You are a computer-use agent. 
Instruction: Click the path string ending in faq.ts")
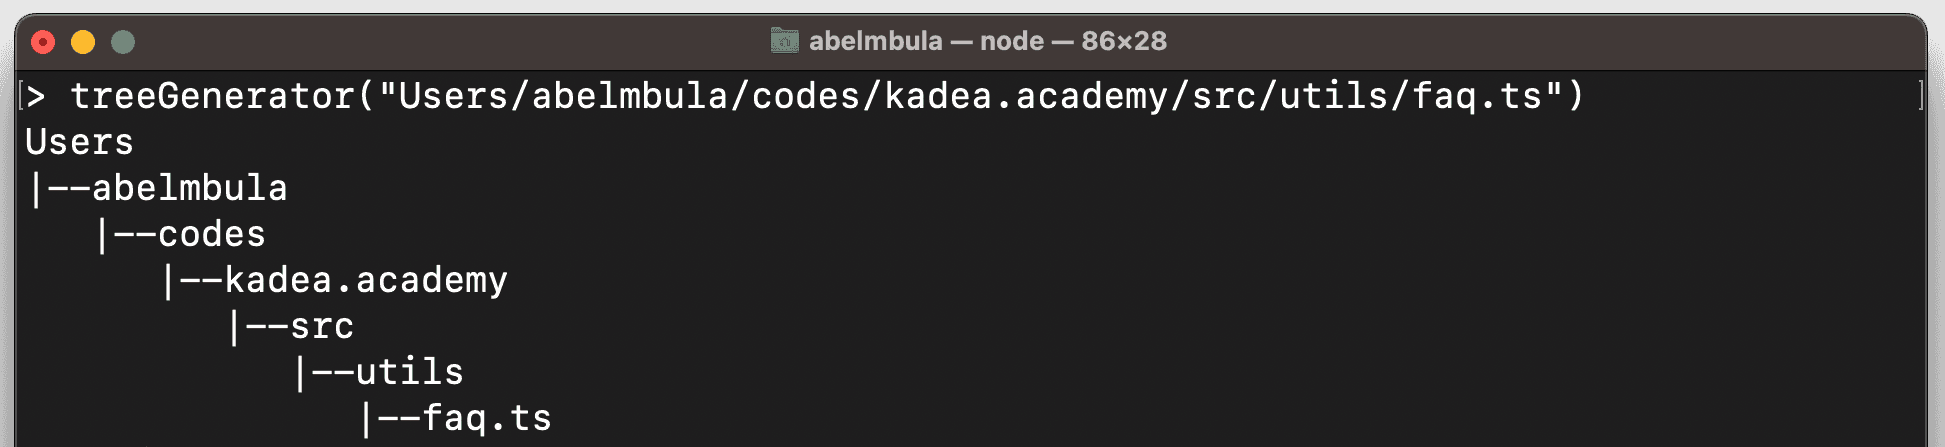[x=970, y=96]
